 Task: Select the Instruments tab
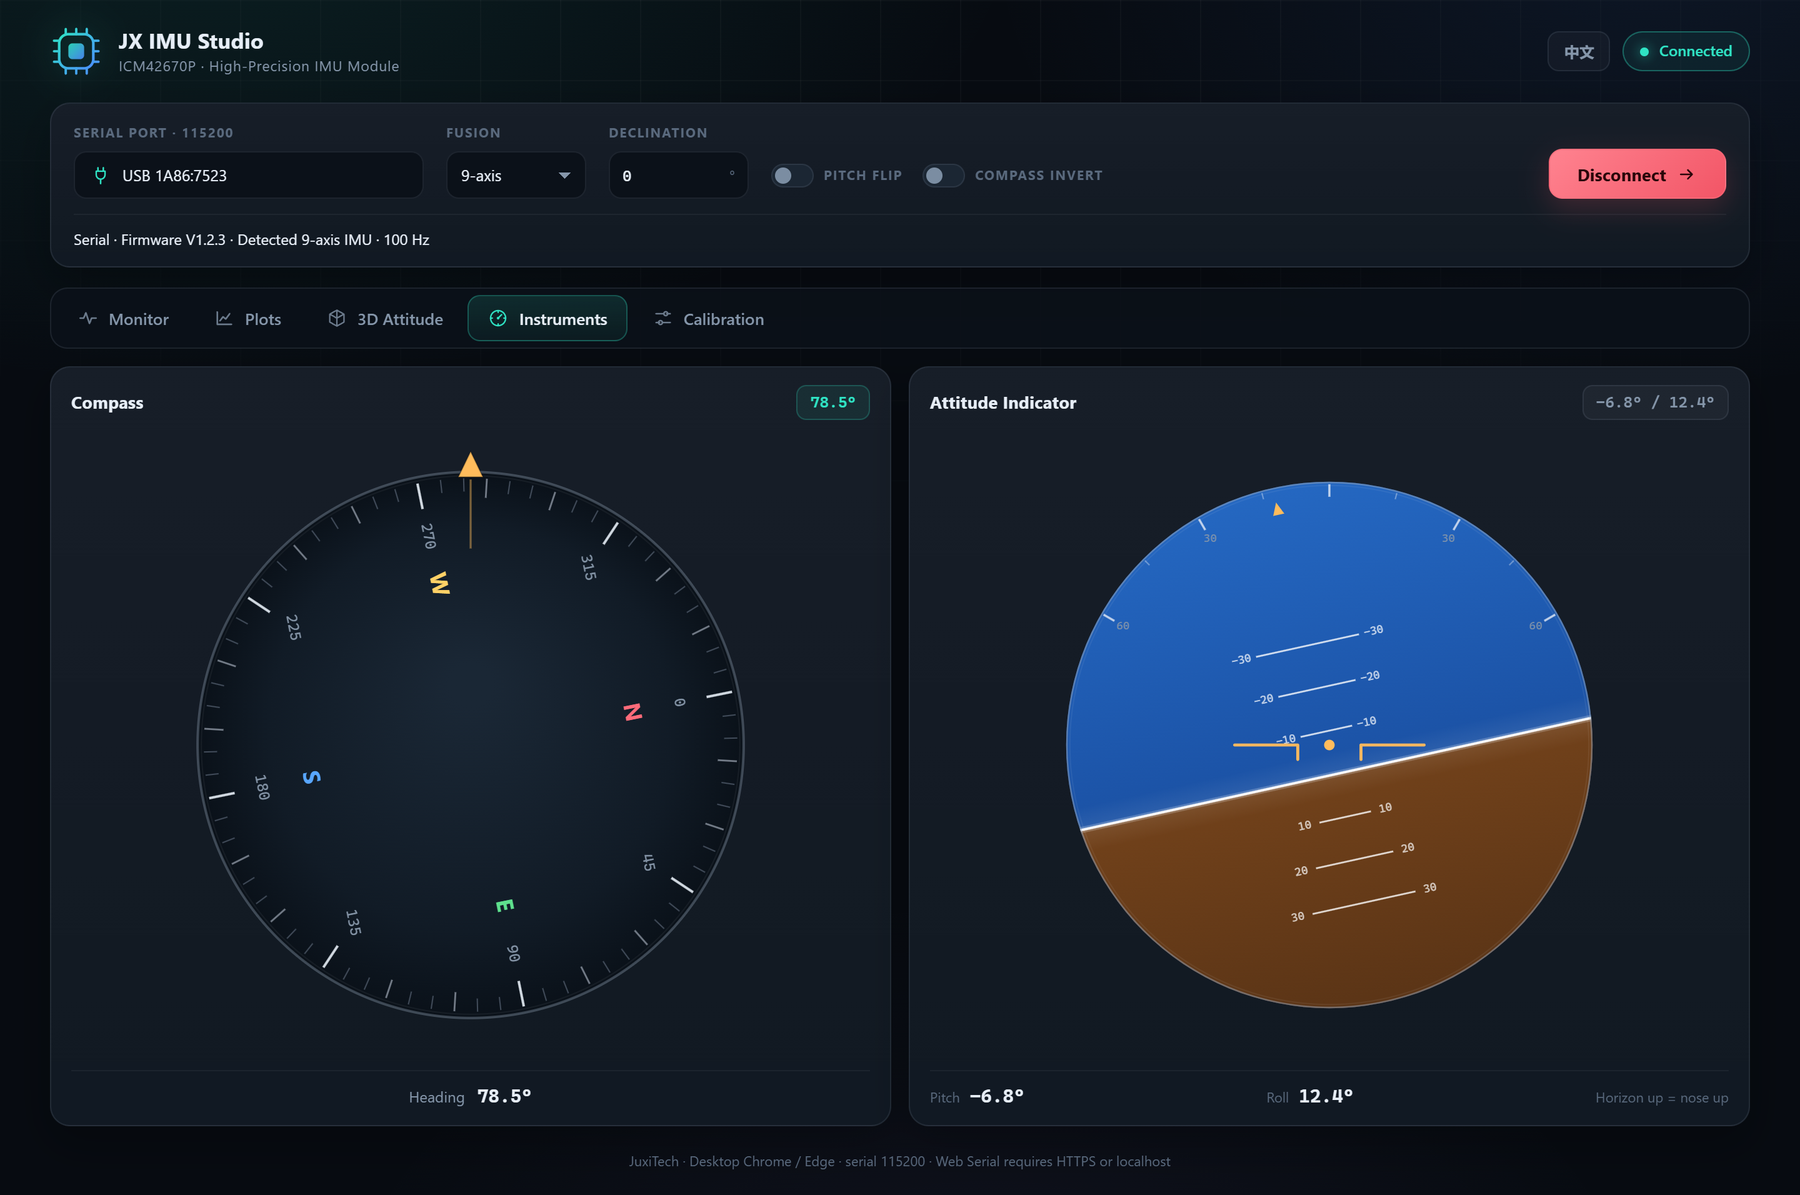[548, 319]
